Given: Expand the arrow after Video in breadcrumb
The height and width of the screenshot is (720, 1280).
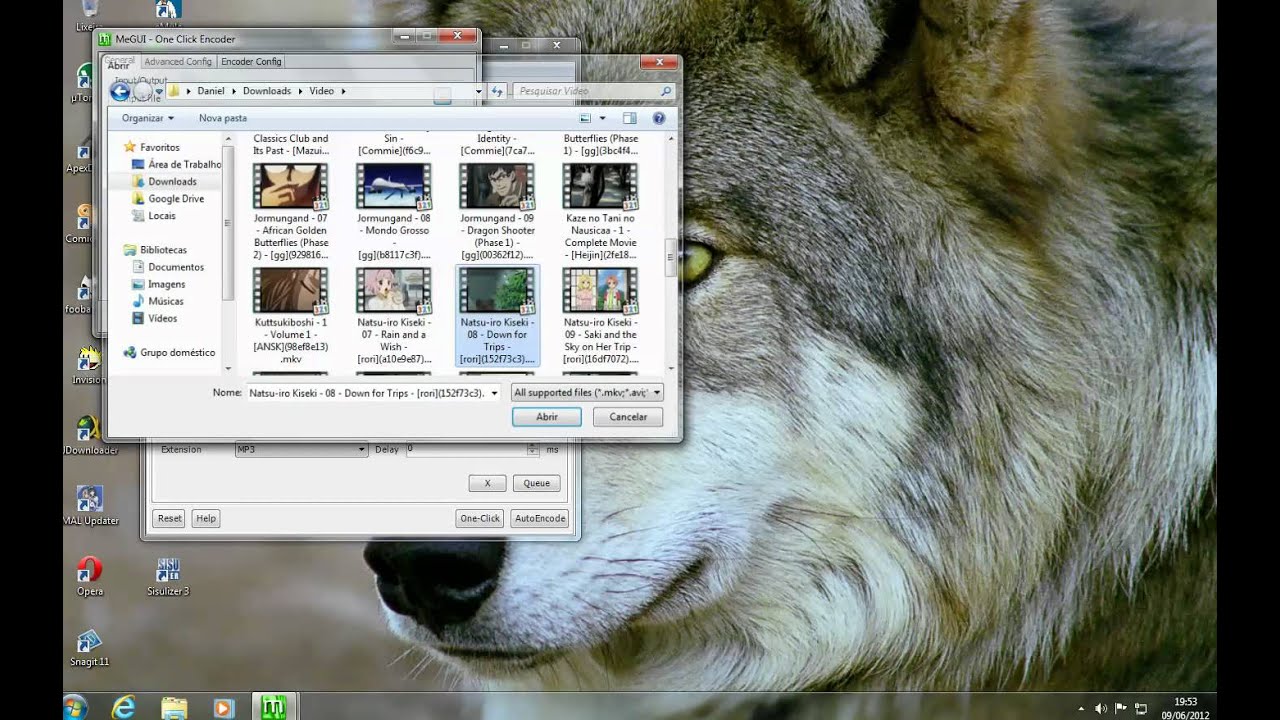Looking at the screenshot, I should click(343, 91).
